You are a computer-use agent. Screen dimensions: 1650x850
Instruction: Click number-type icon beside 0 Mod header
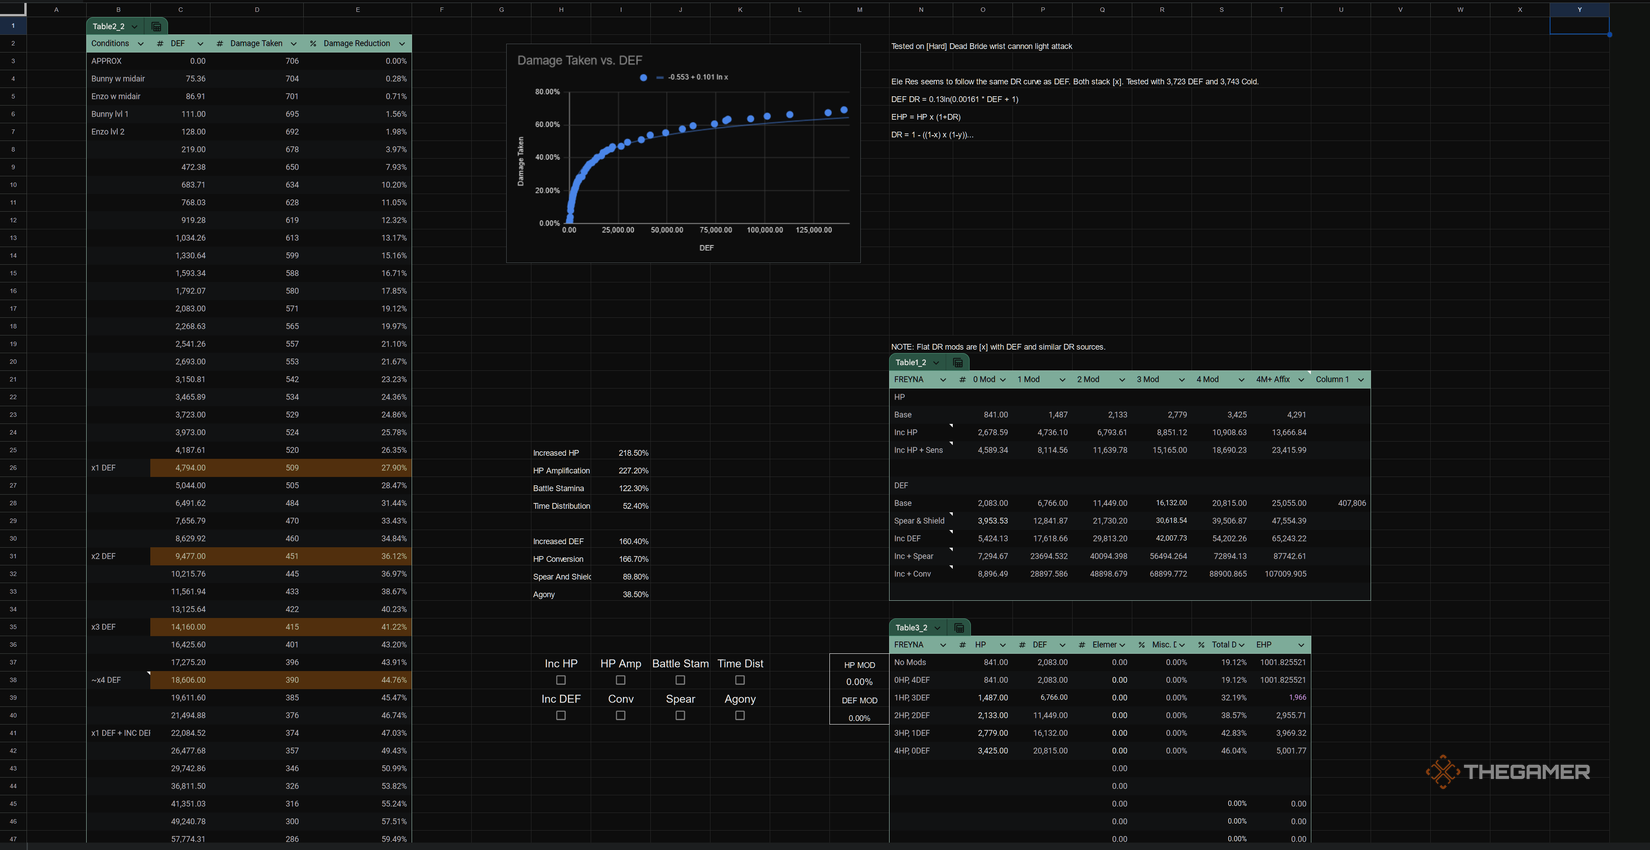coord(962,380)
